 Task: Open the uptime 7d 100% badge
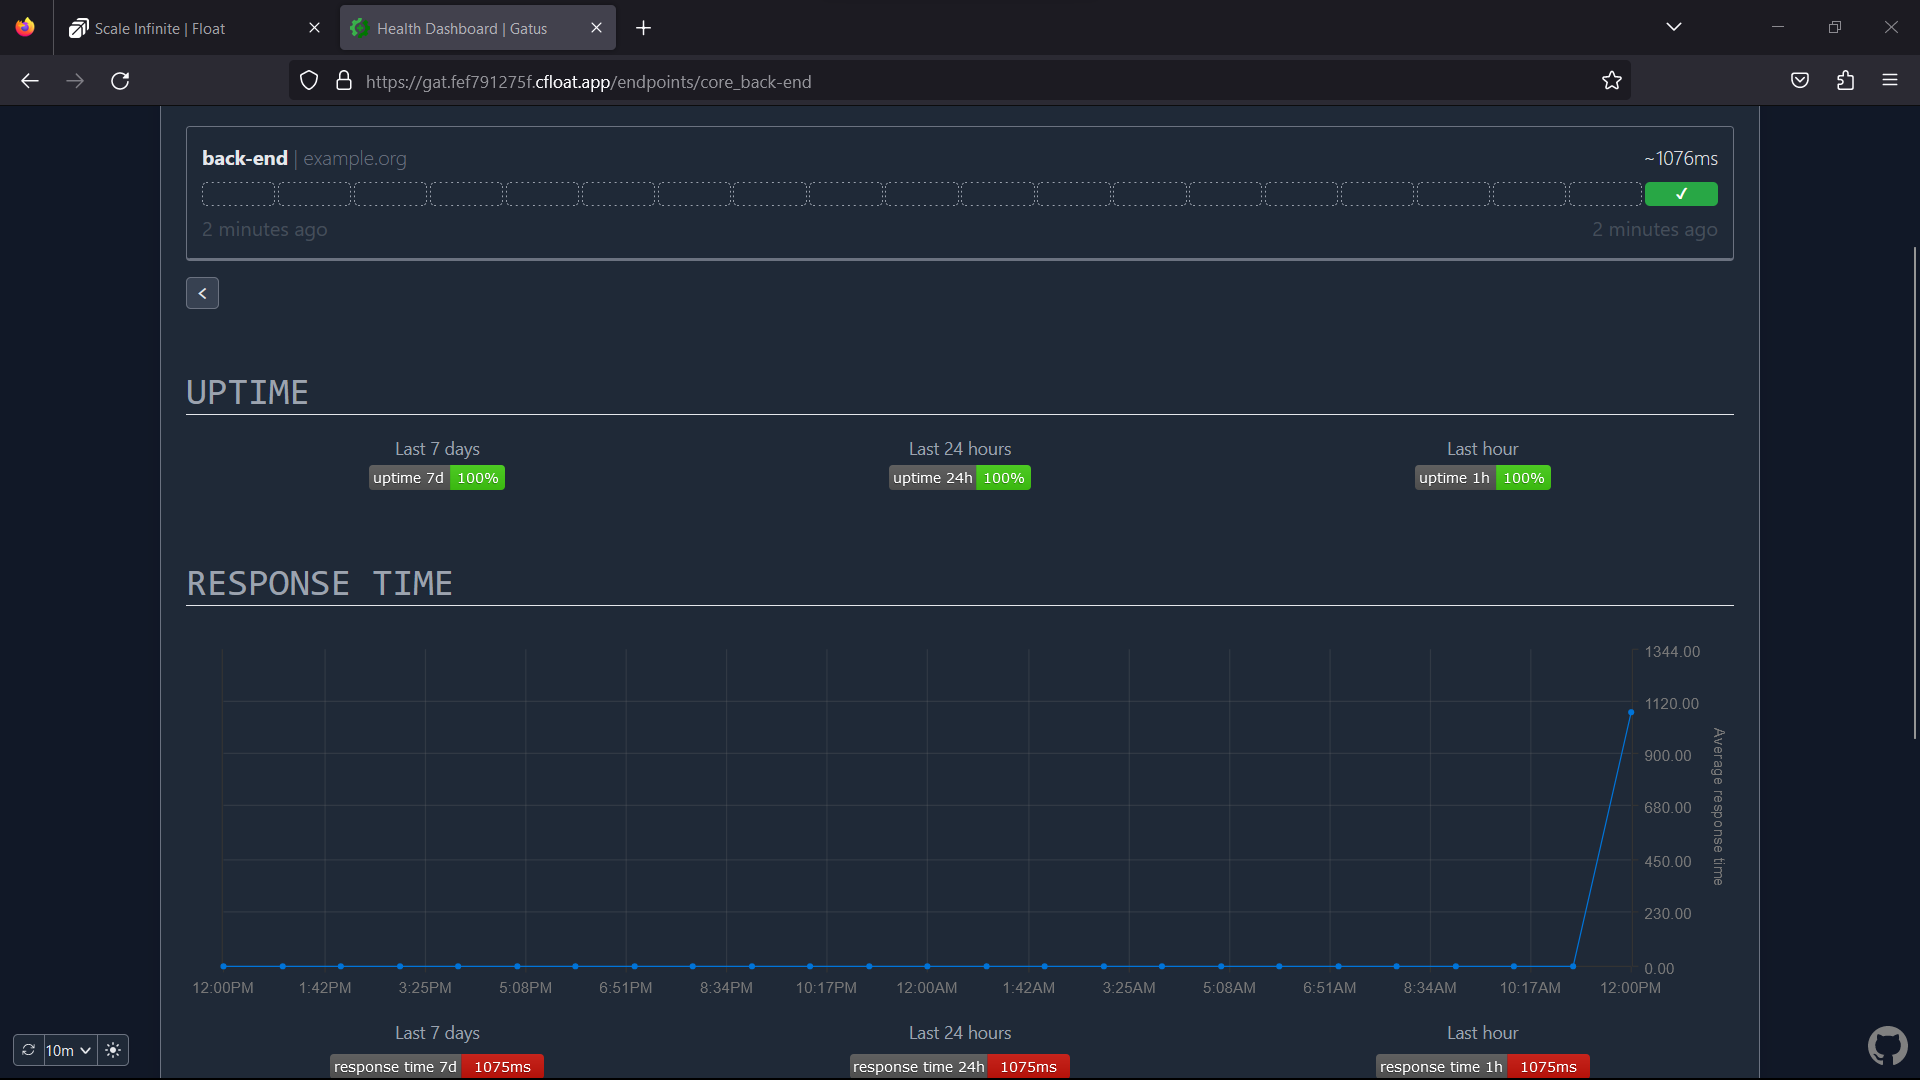[x=437, y=478]
